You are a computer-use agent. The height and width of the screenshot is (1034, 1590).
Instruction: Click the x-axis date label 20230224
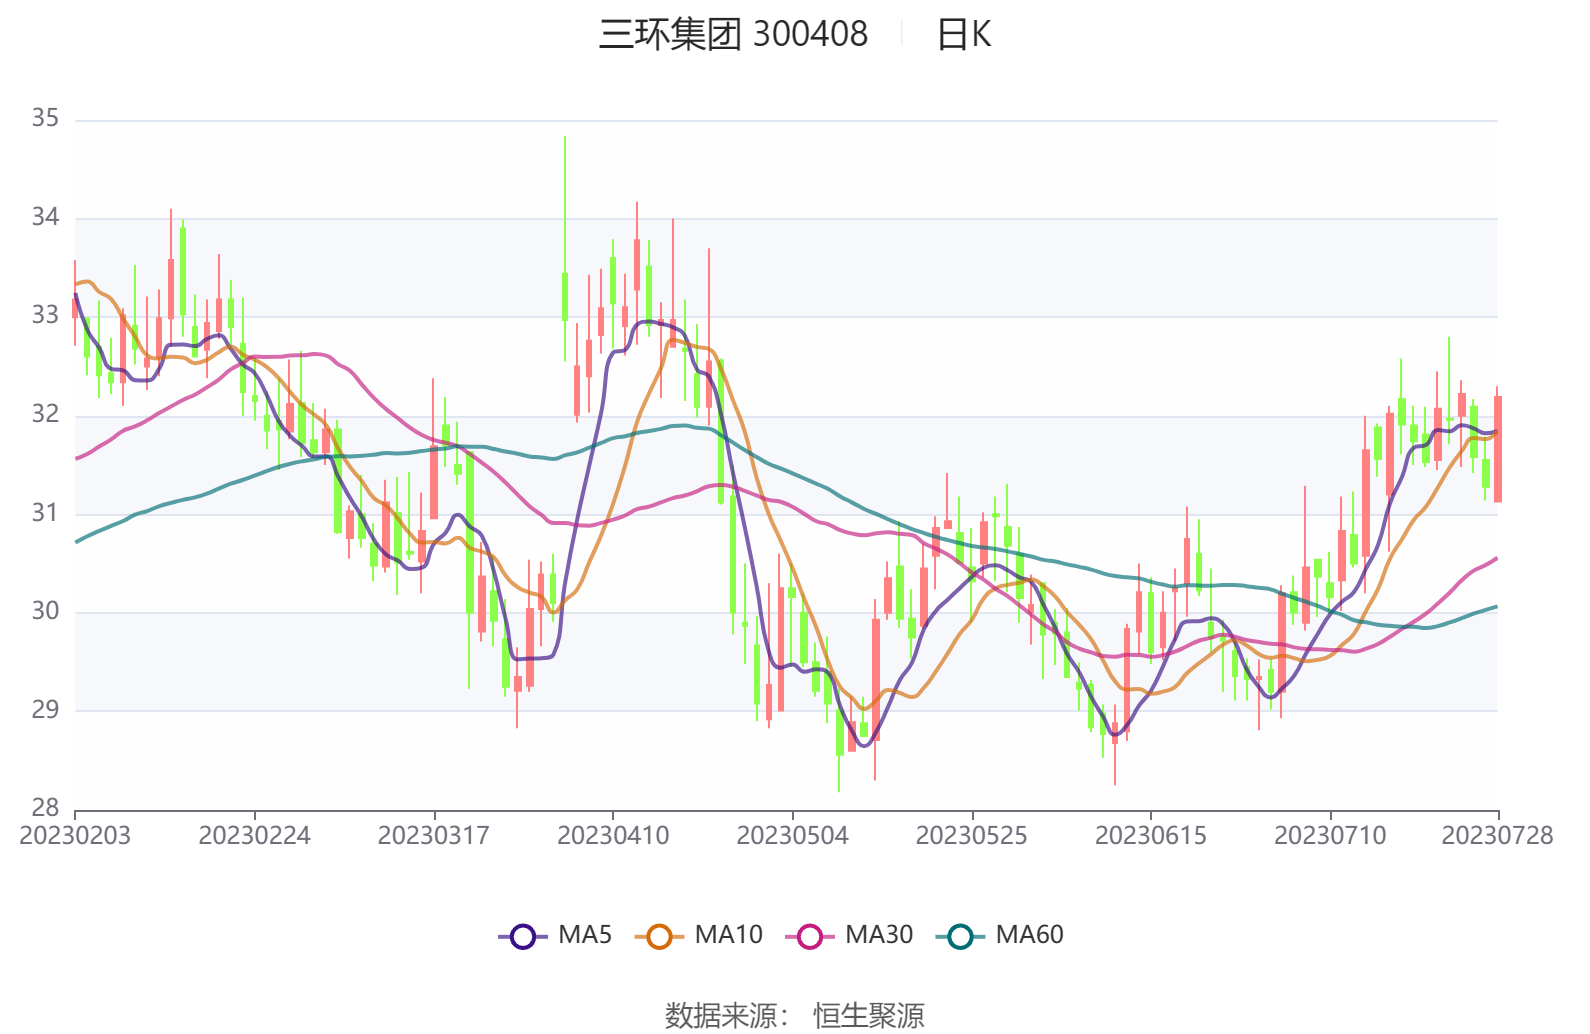254,836
